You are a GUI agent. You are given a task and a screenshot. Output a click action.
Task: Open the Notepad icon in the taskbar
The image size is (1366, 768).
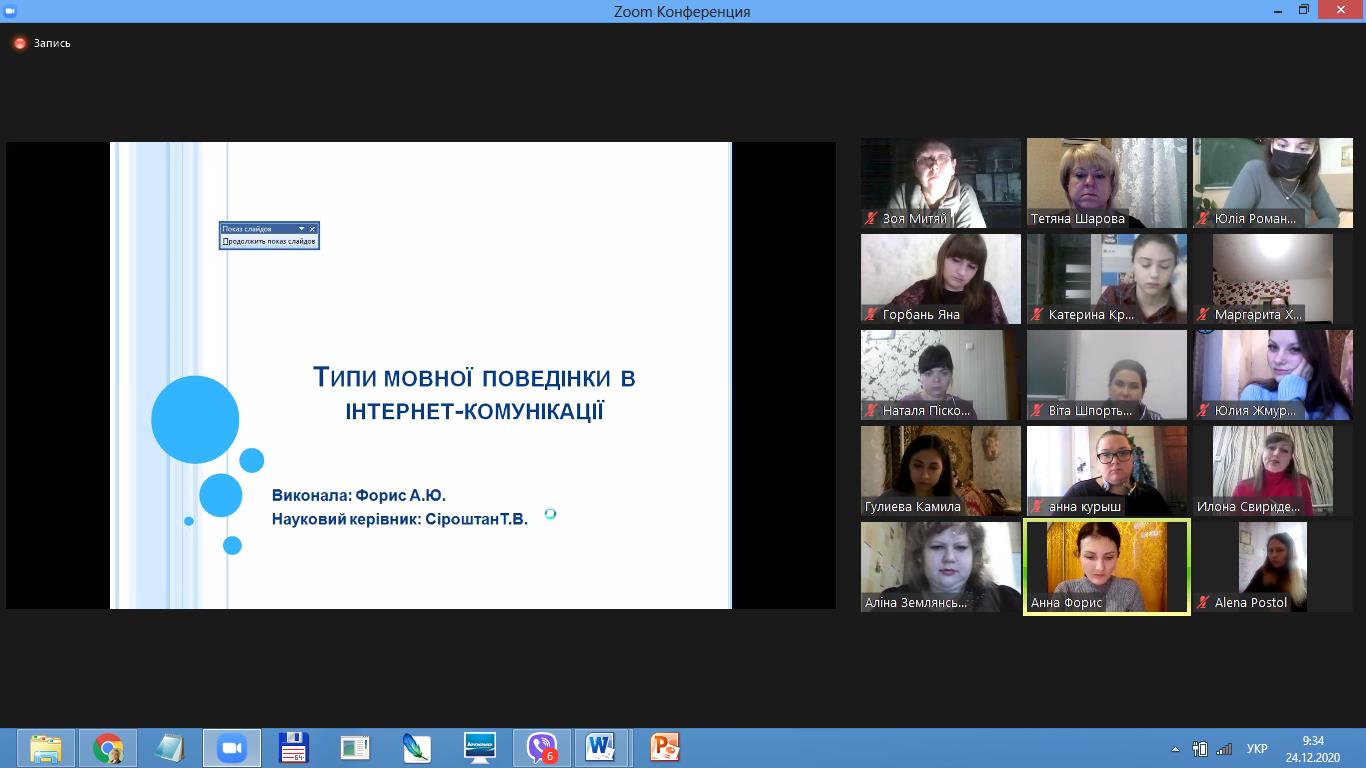[170, 748]
